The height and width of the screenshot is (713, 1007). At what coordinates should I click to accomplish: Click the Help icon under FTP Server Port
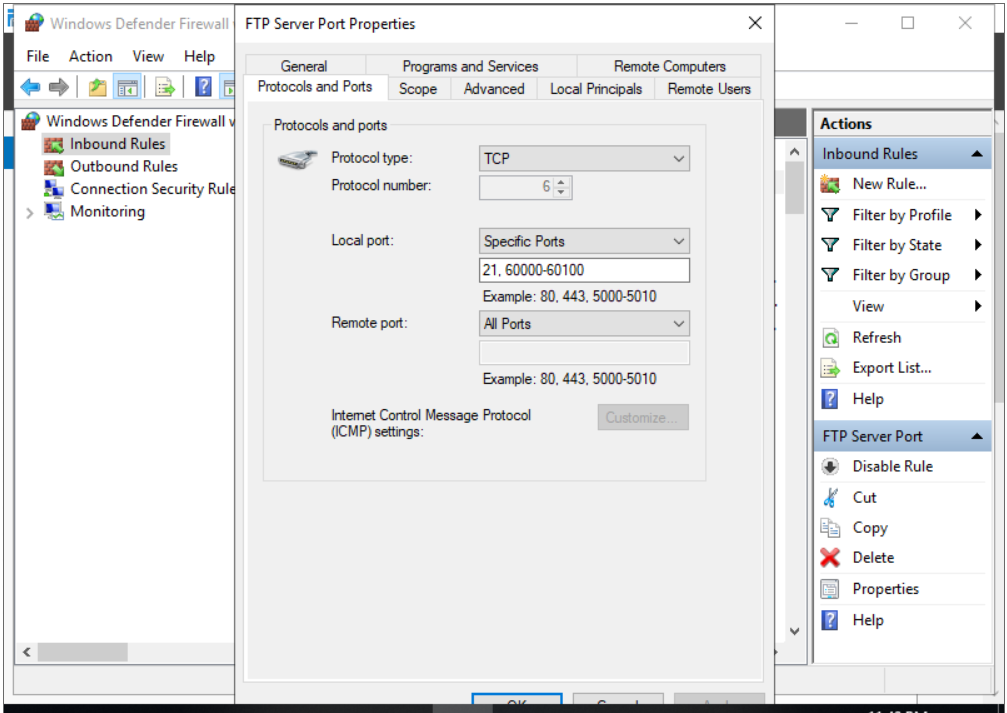coord(830,620)
